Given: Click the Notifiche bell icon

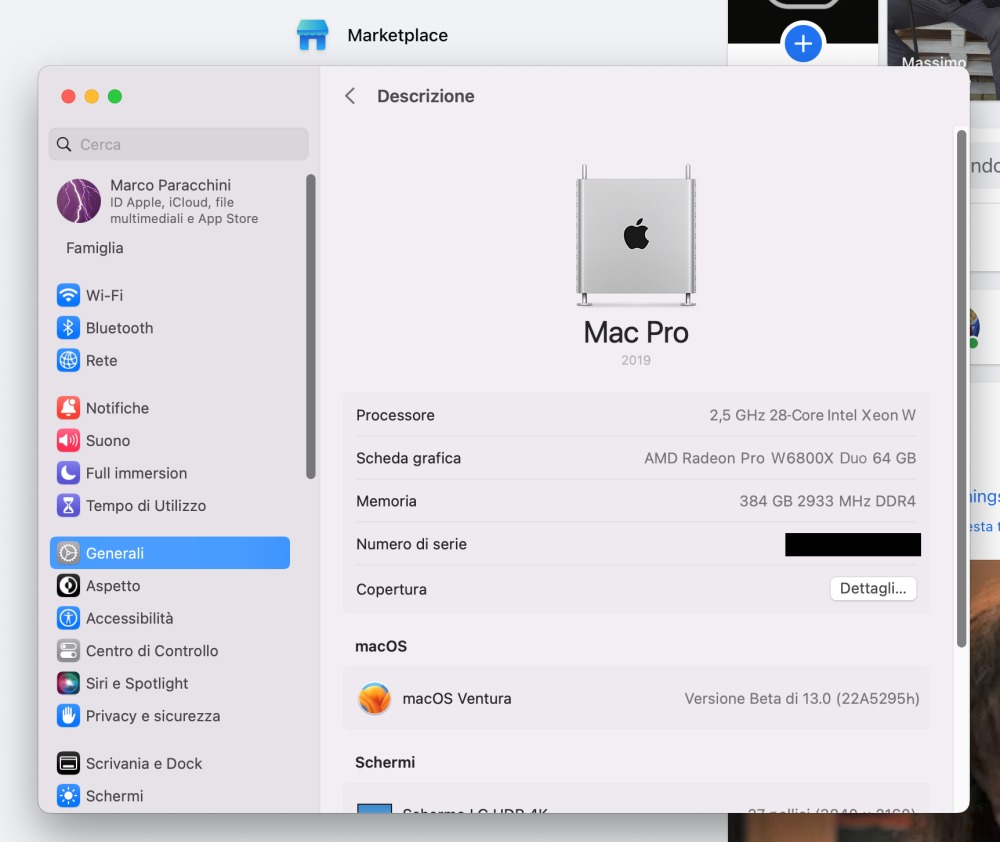Looking at the screenshot, I should click(x=68, y=408).
